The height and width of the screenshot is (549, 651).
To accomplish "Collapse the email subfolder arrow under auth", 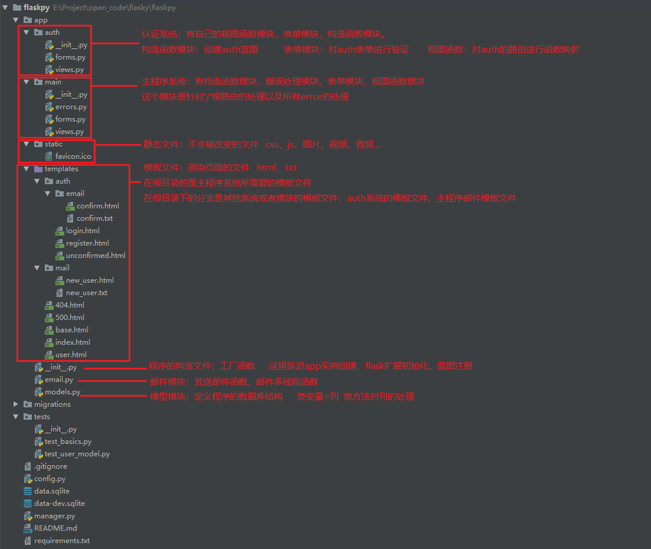I will [x=48, y=194].
